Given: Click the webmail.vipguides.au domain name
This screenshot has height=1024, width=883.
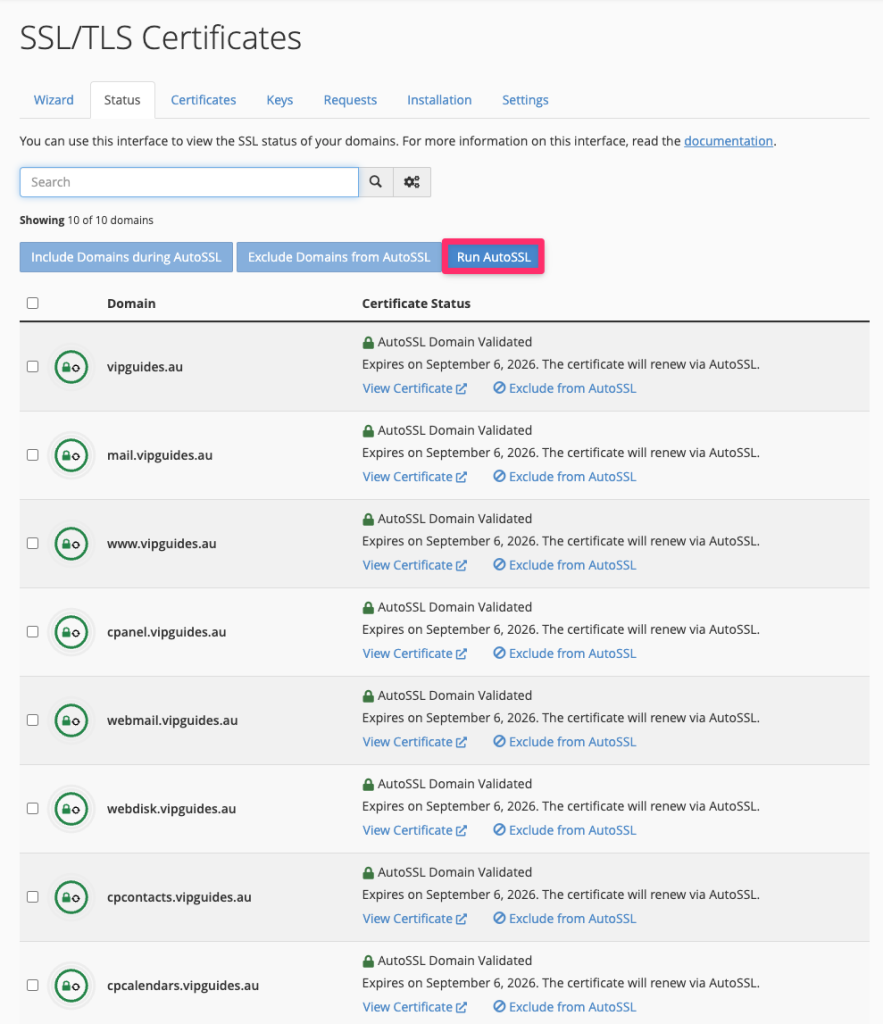Looking at the screenshot, I should [172, 720].
